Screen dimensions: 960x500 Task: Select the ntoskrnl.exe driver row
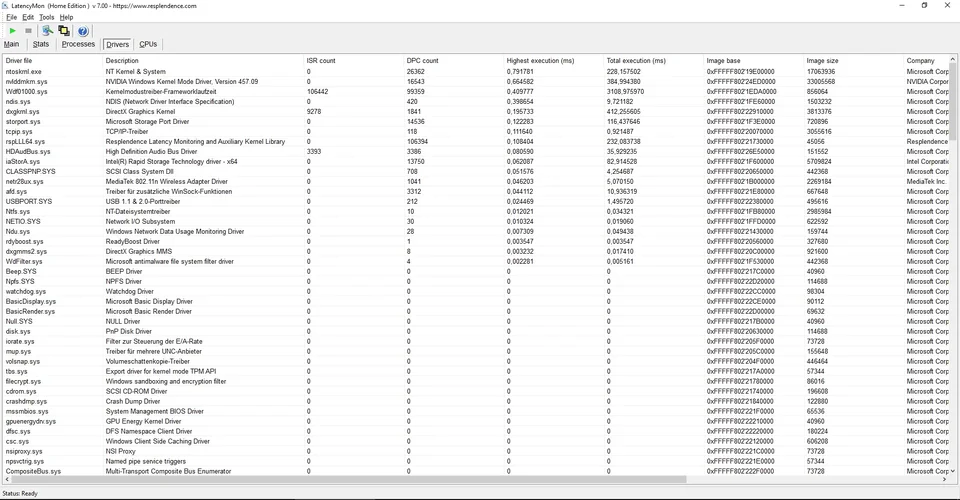476,72
